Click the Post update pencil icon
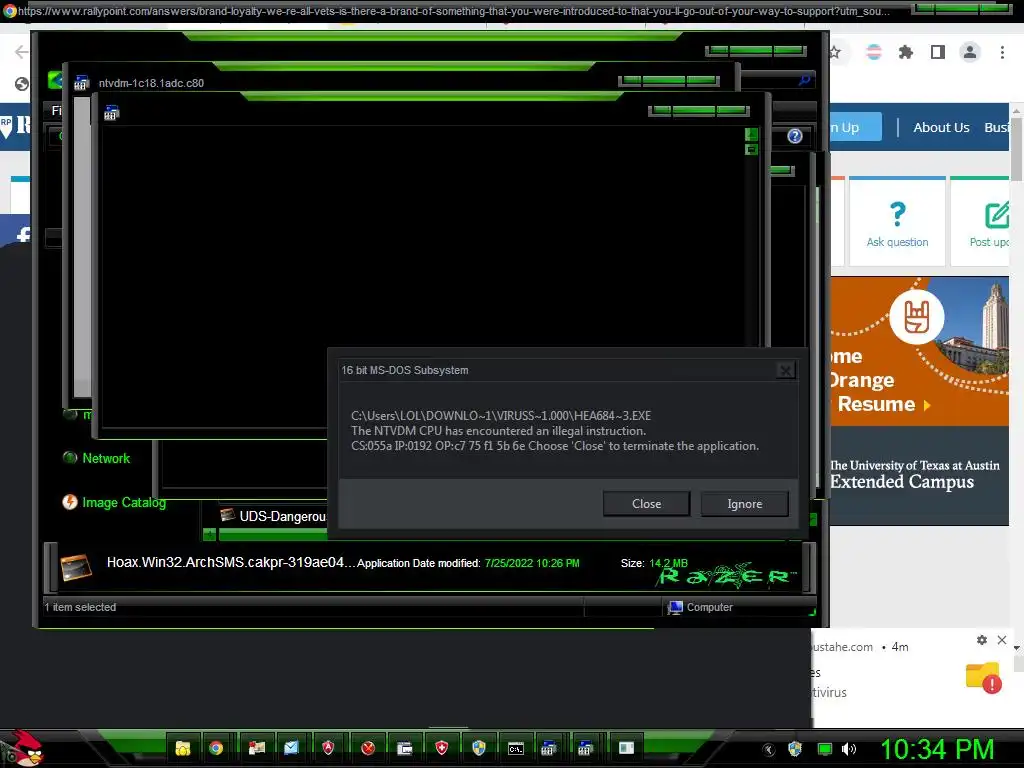The image size is (1024, 768). 997,214
